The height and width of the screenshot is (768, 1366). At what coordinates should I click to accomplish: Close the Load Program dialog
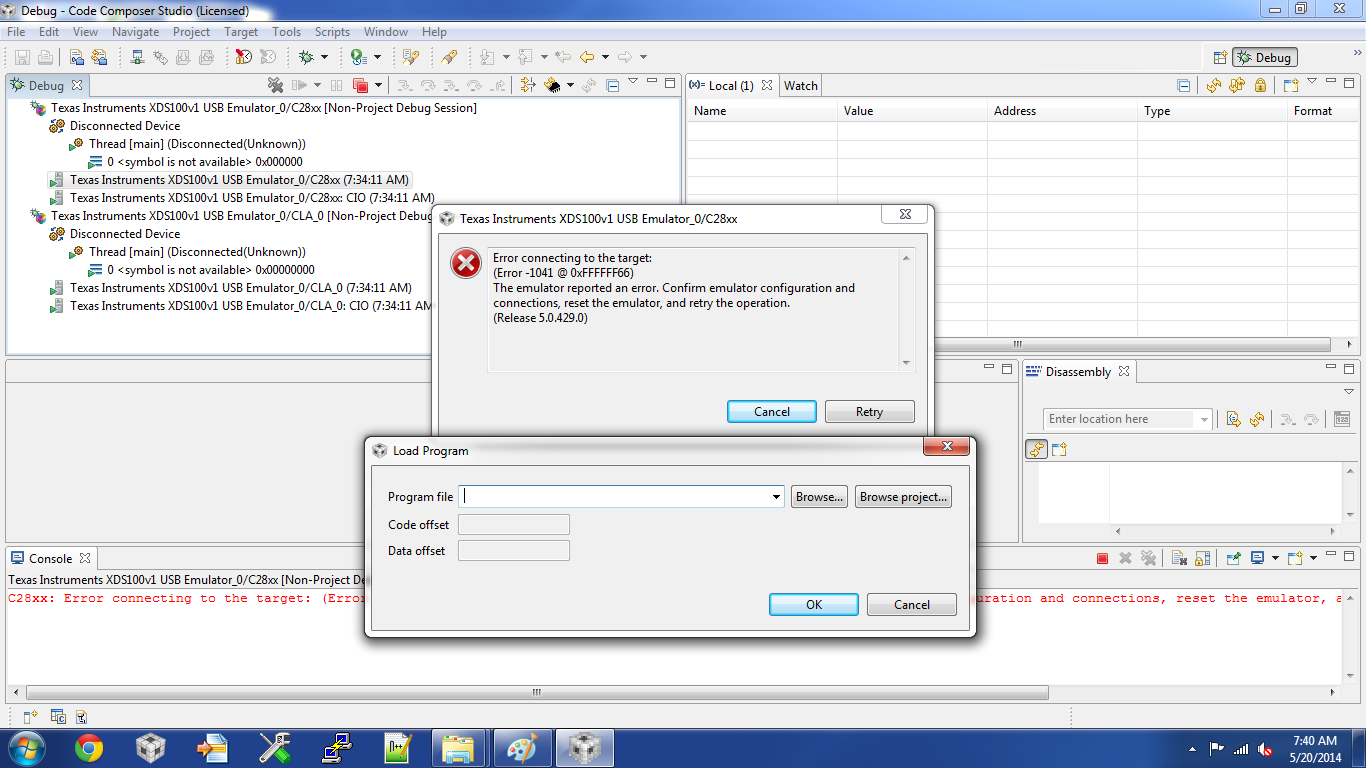(946, 446)
